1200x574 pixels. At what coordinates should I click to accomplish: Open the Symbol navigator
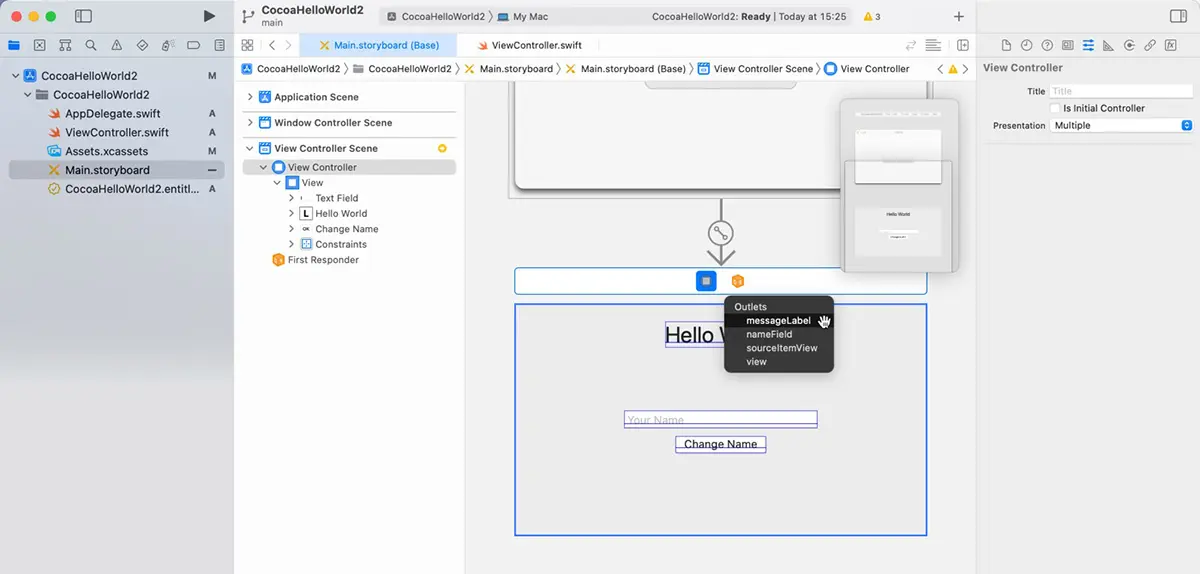coord(65,45)
